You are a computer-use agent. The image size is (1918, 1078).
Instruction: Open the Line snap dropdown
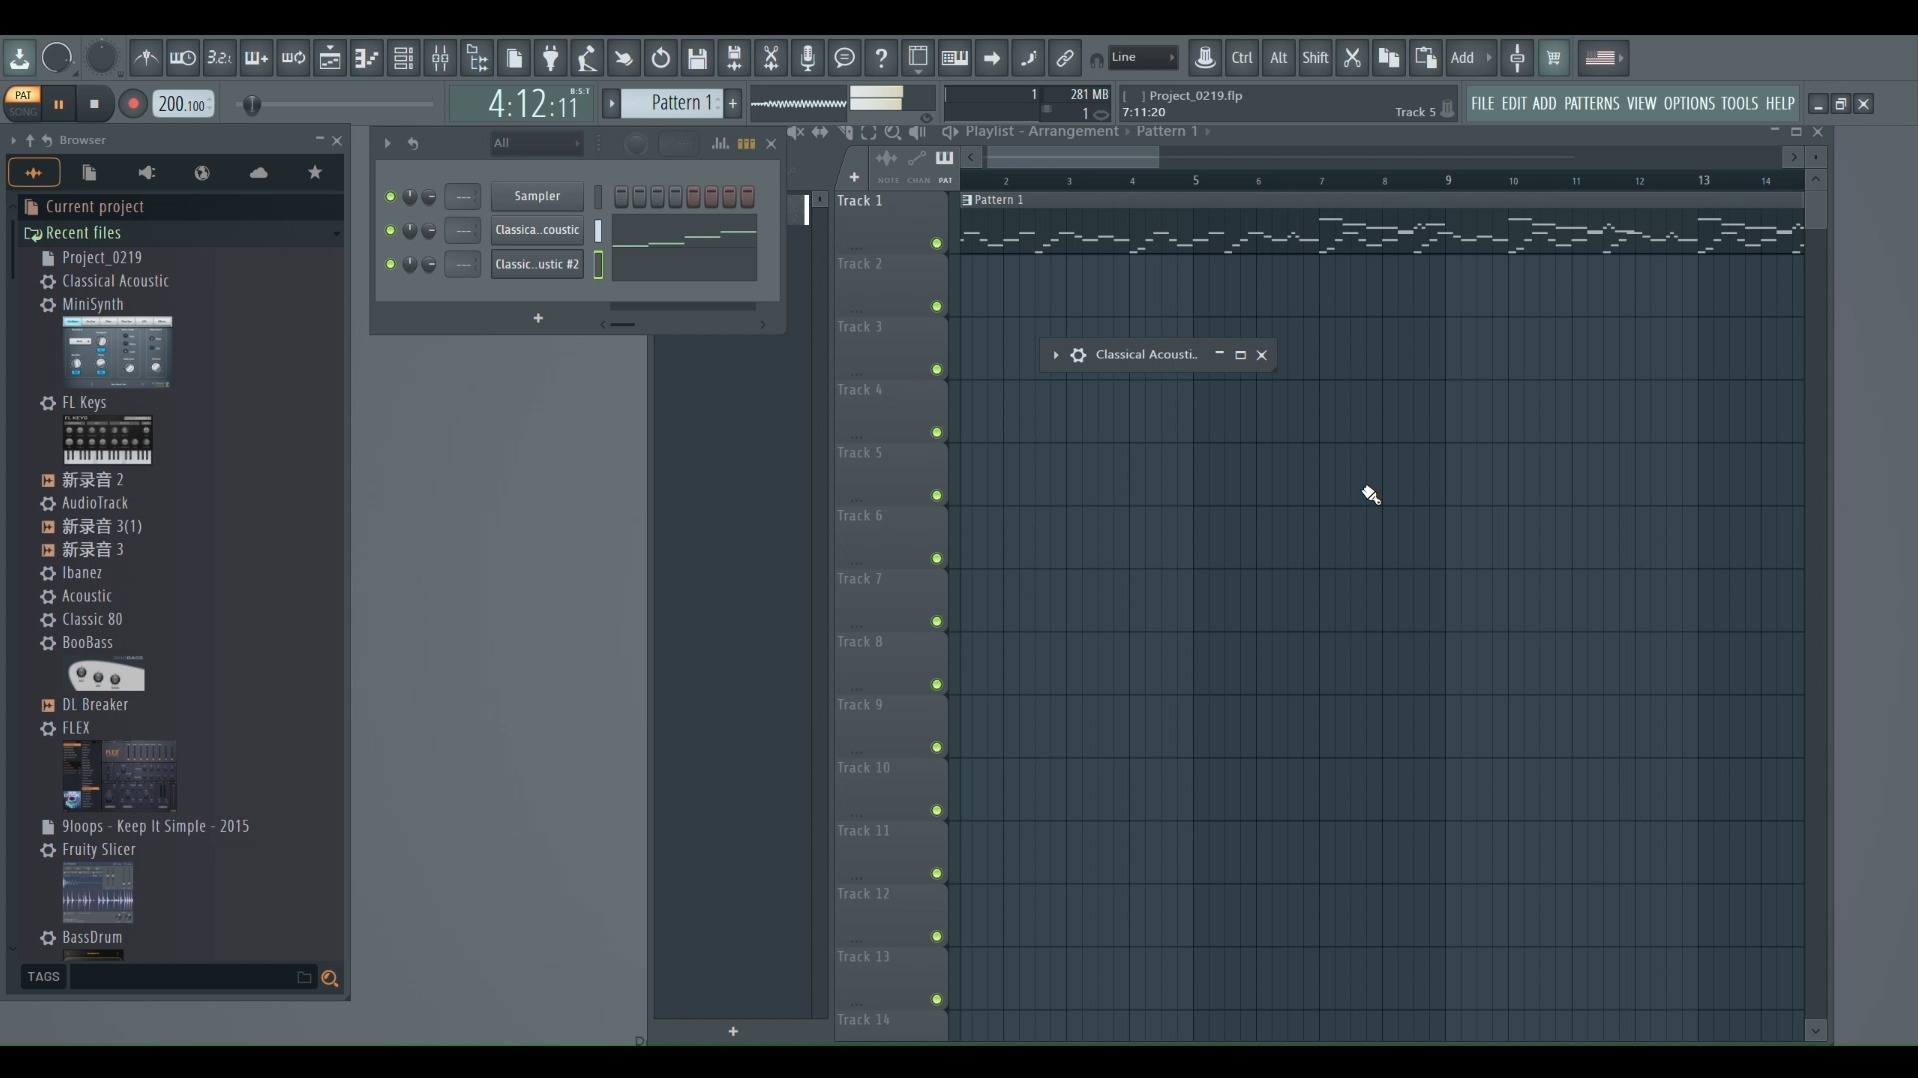click(1143, 58)
